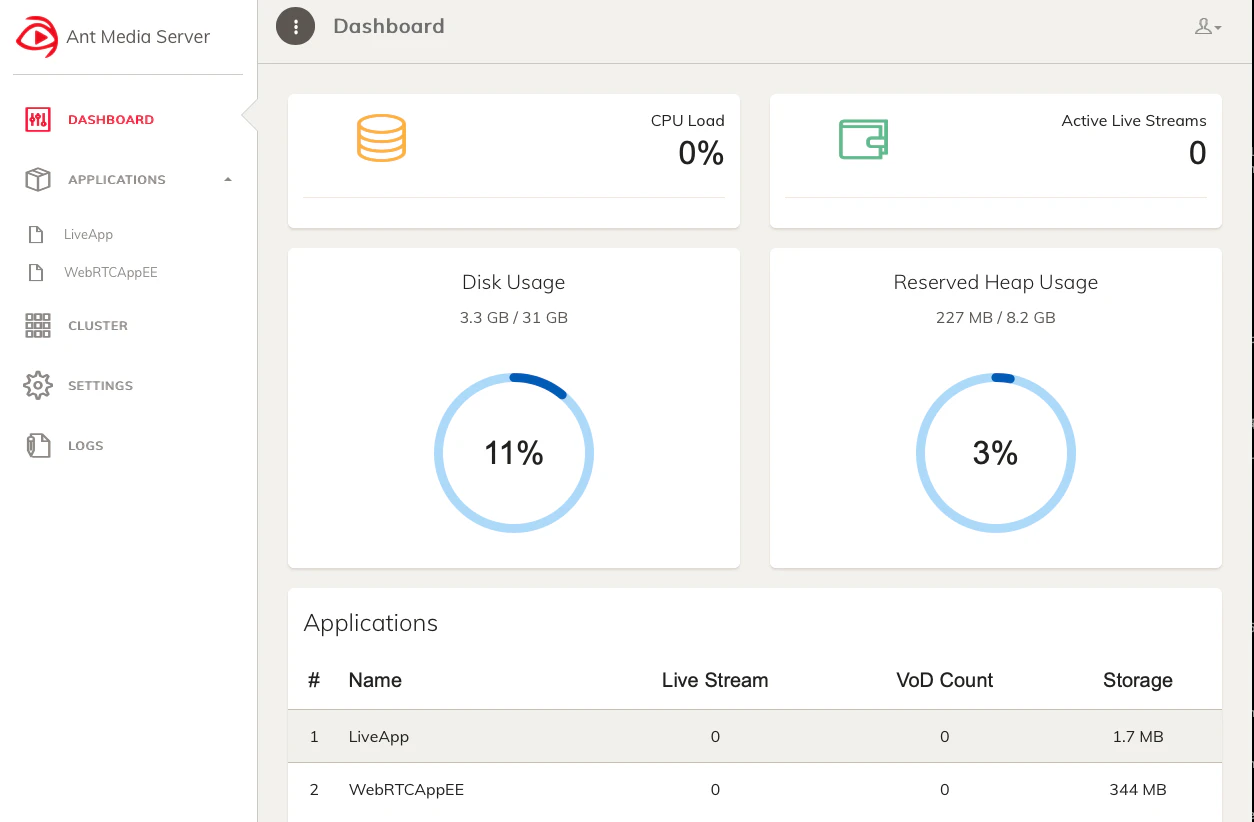Click the 227 MB / 8.2 GB text
1254x822 pixels.
click(996, 318)
